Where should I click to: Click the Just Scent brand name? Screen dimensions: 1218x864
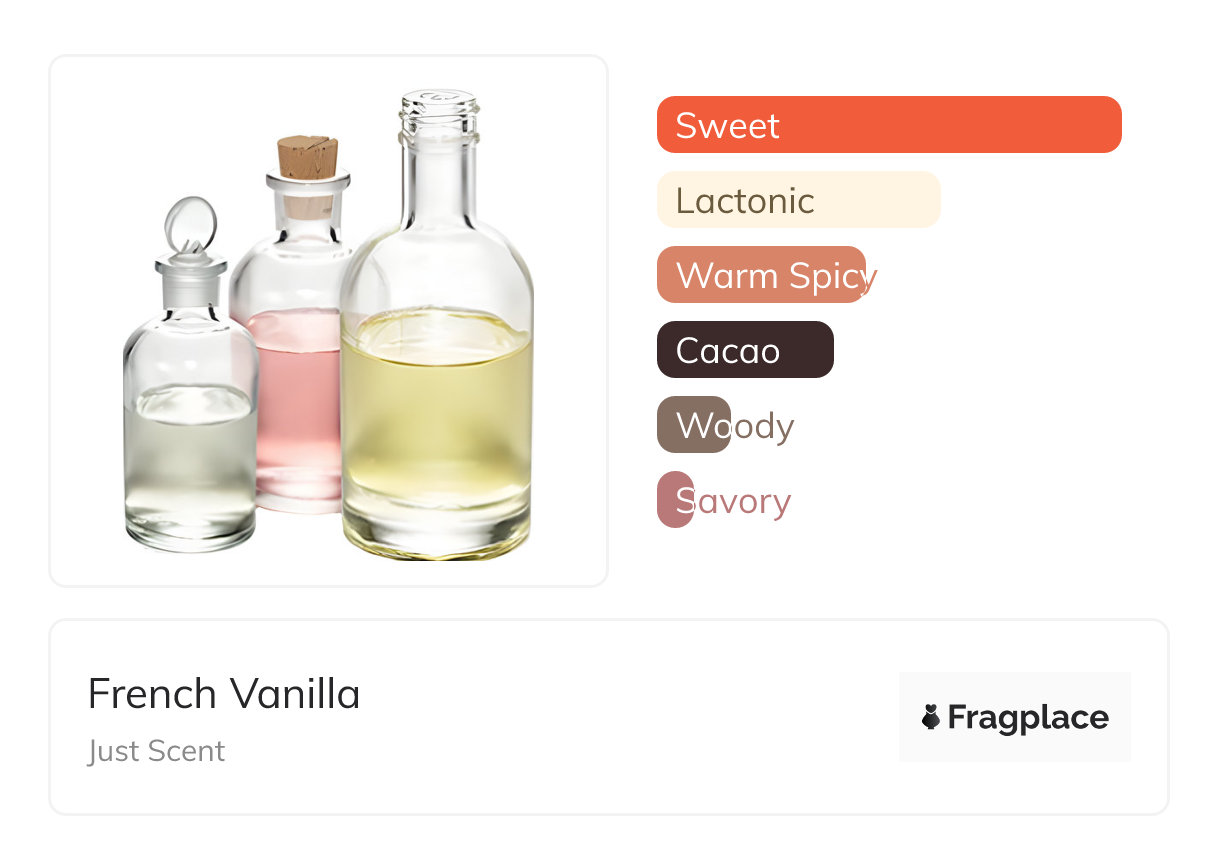(x=156, y=751)
